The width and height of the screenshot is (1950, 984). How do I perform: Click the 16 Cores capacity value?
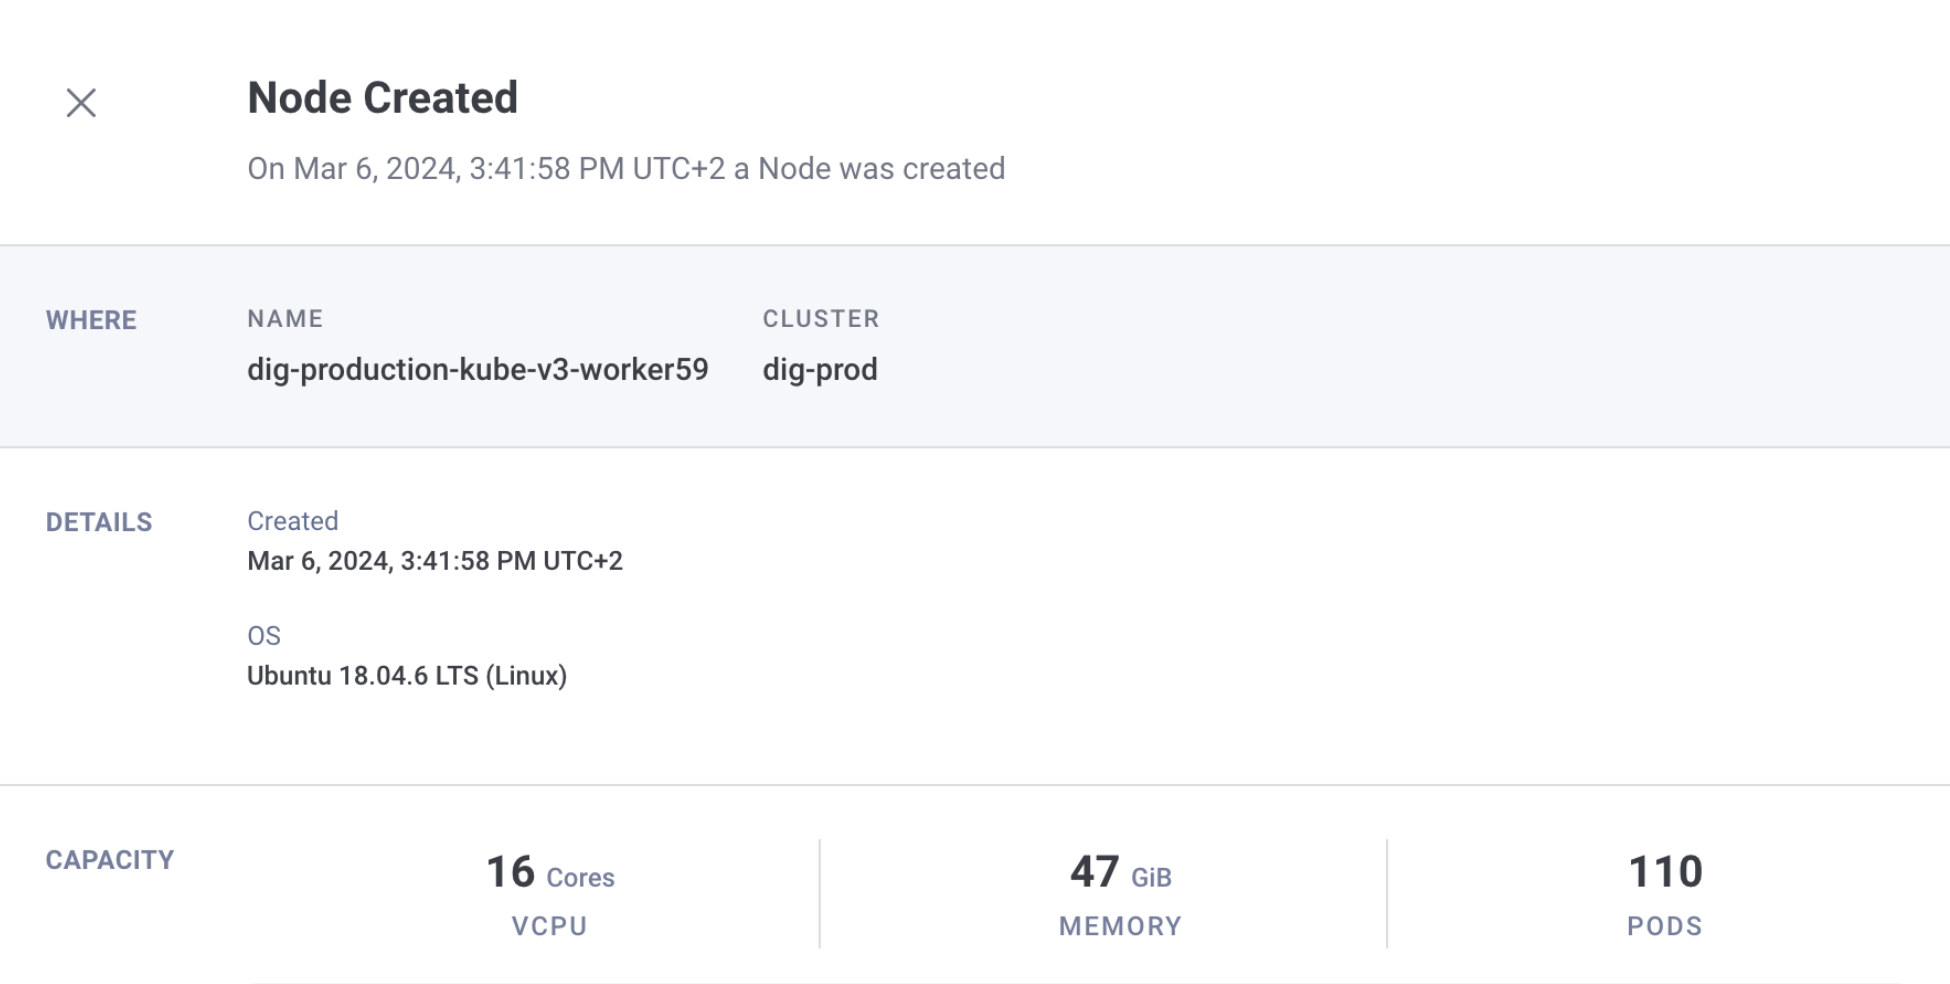(x=550, y=873)
